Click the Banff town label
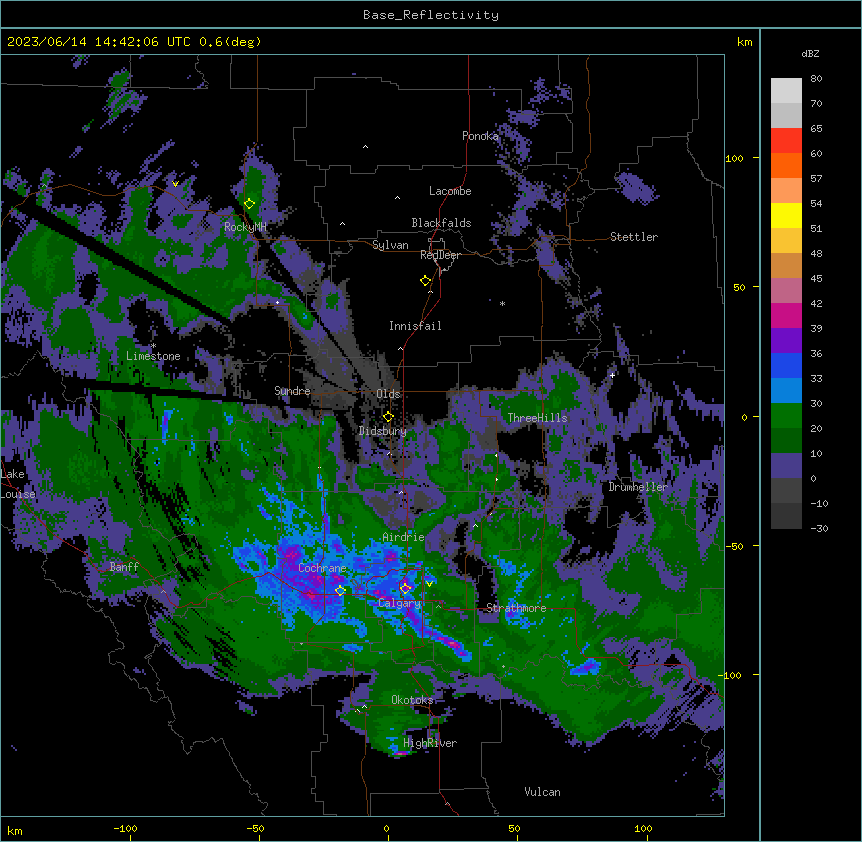This screenshot has width=862, height=842. [124, 567]
